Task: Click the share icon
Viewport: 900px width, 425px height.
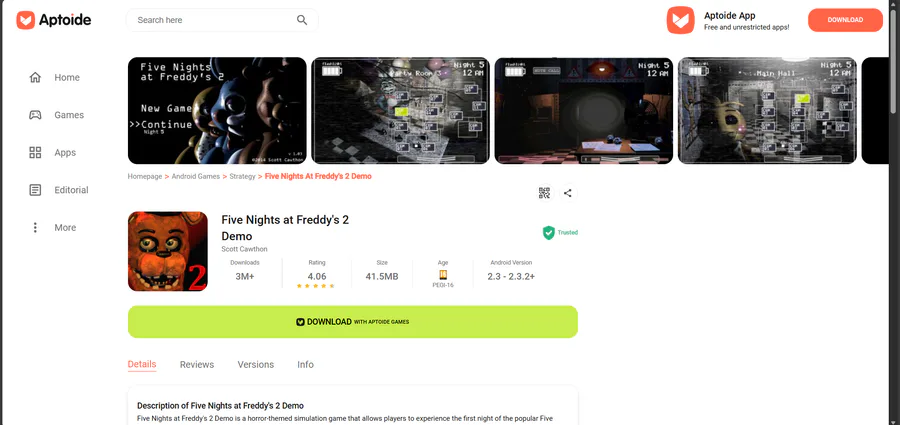Action: tap(568, 193)
